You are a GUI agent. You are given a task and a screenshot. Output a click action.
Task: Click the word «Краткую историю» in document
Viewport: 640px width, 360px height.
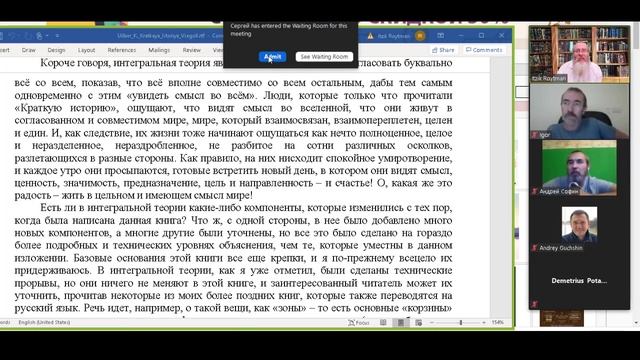click(66, 108)
